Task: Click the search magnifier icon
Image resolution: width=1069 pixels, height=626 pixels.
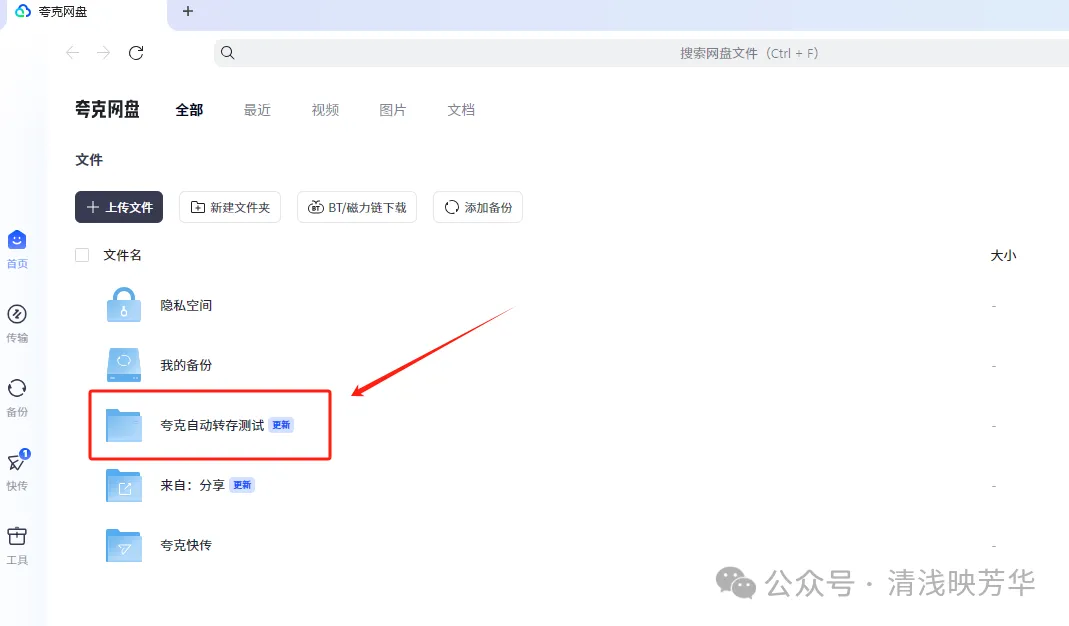Action: click(228, 53)
